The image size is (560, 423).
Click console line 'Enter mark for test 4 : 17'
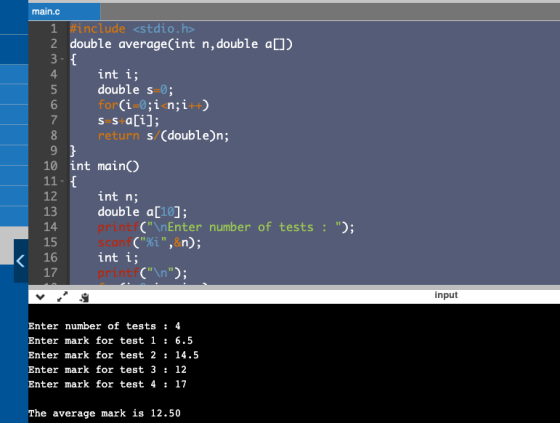point(108,384)
